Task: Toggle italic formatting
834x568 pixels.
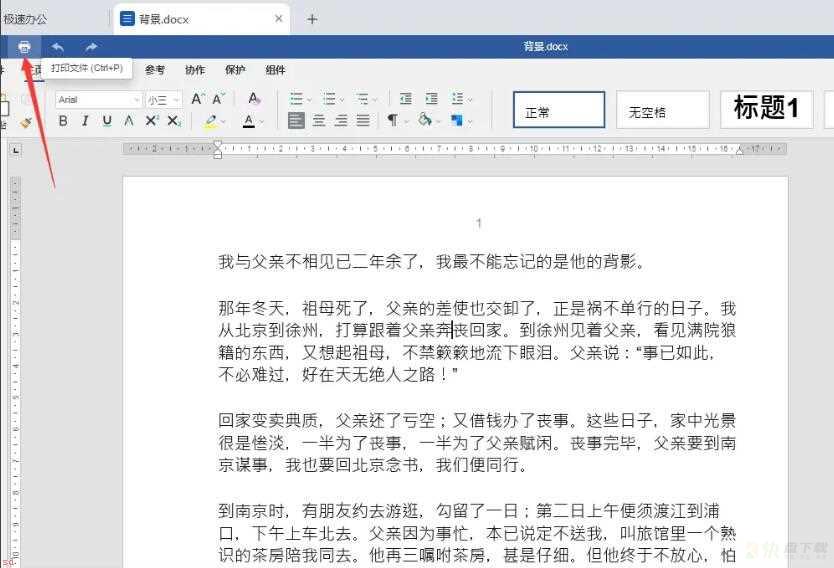Action: (x=85, y=121)
